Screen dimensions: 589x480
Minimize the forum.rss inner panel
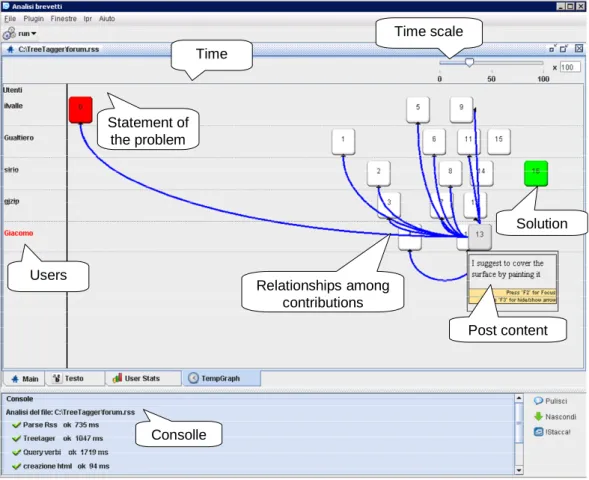(553, 49)
